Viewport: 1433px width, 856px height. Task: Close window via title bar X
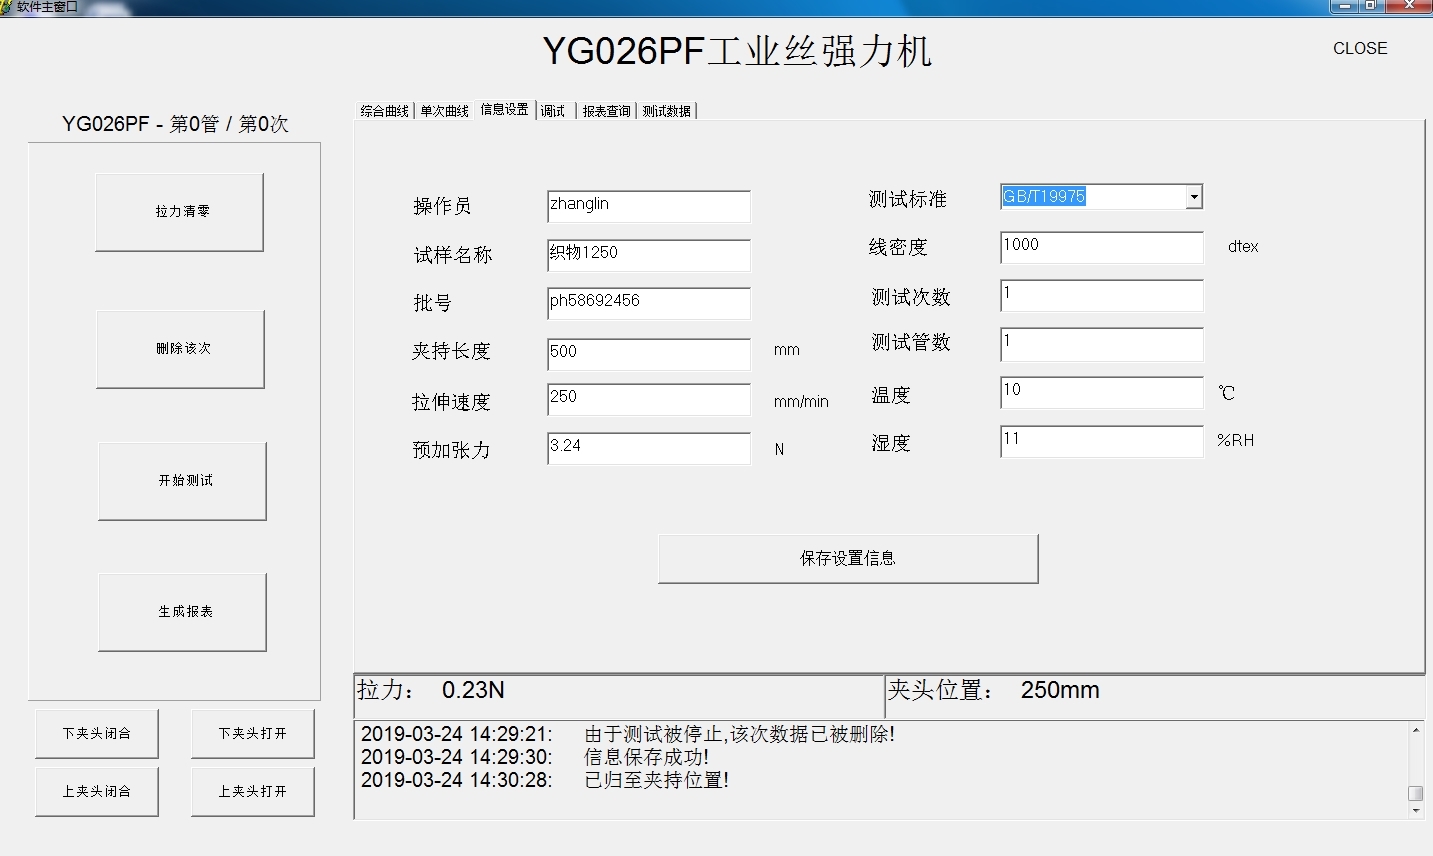click(x=1409, y=6)
